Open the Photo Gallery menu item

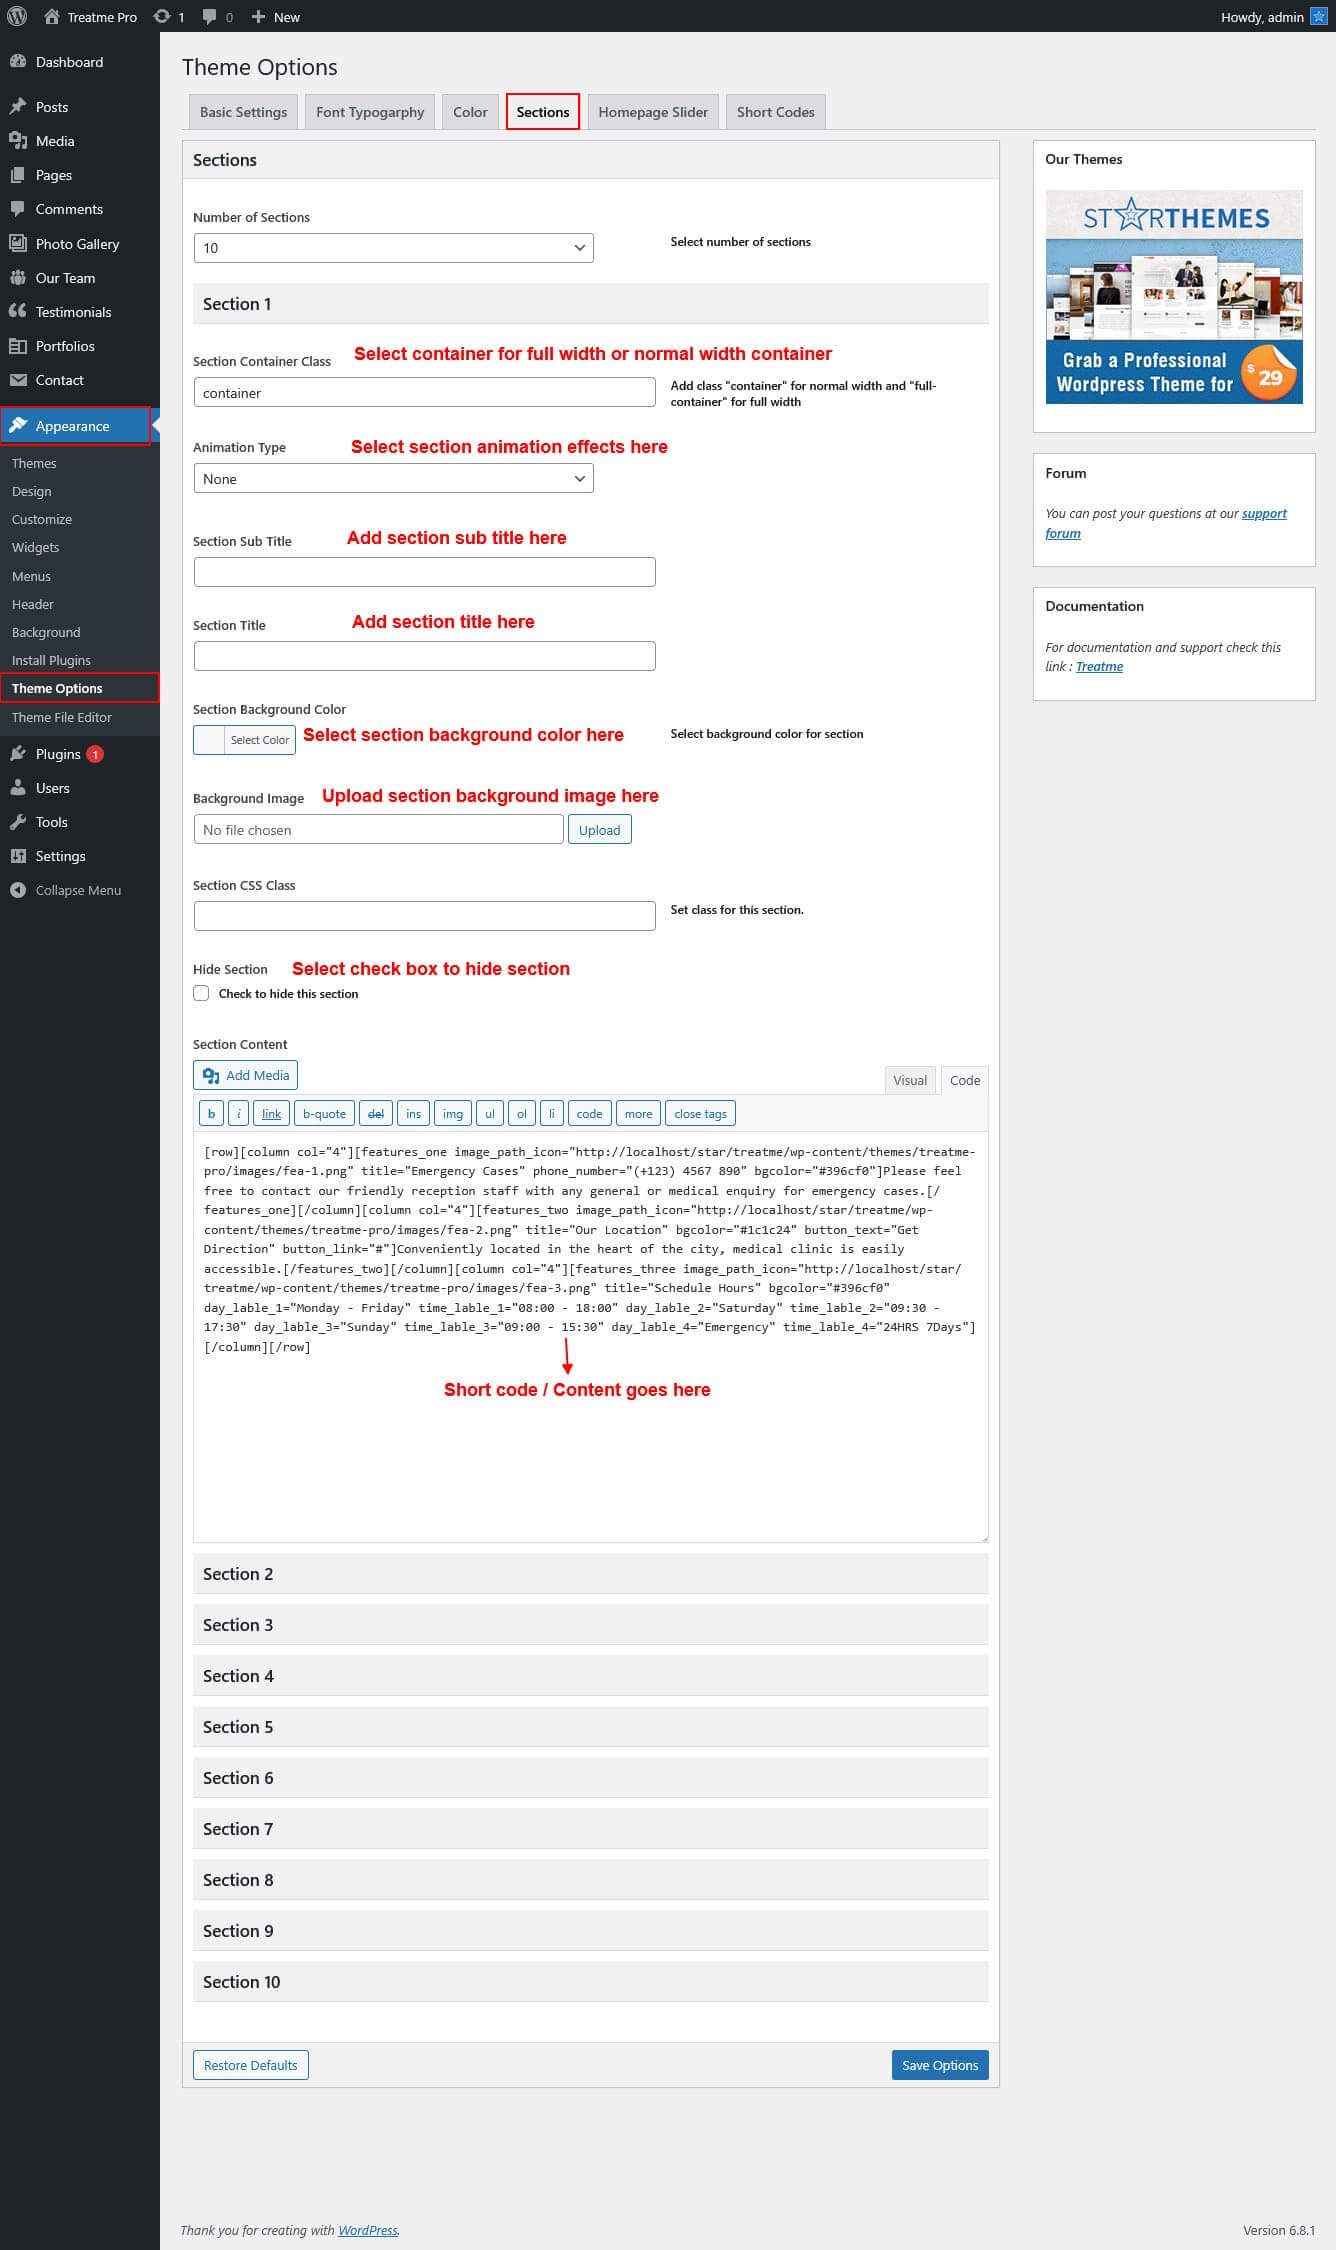coord(77,244)
